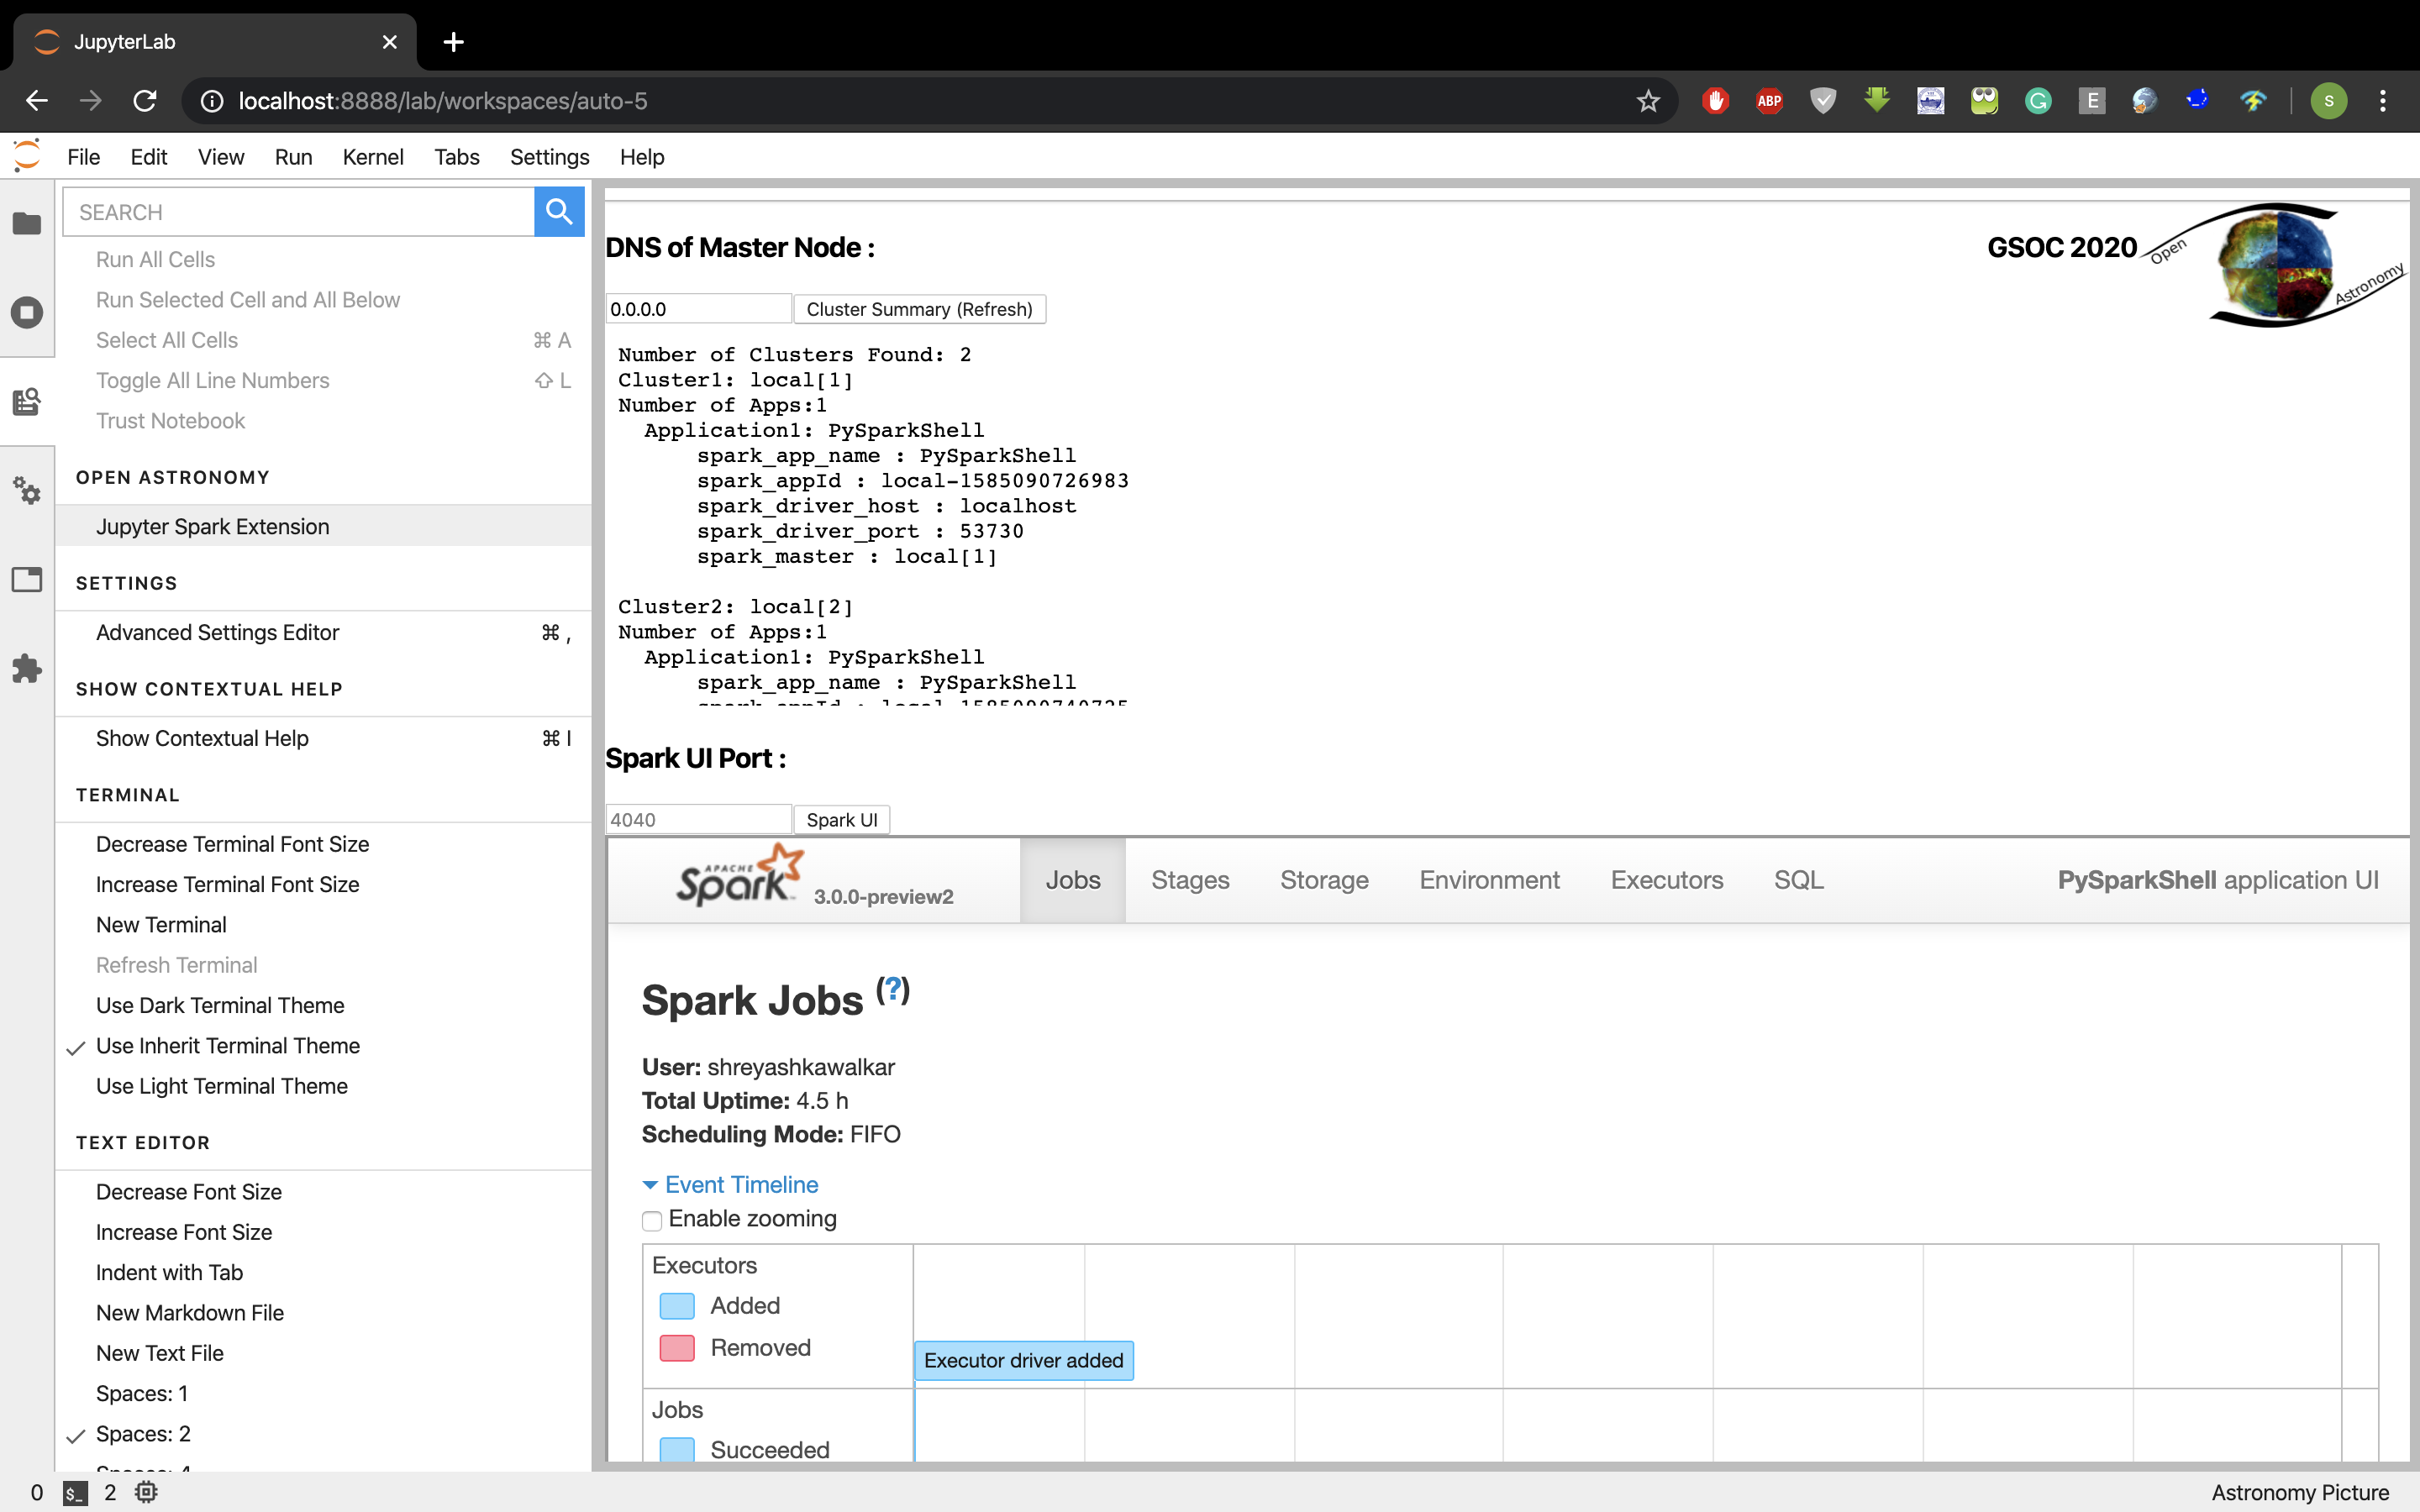Expand the Event Timeline section
This screenshot has width=2420, height=1512.
tap(729, 1184)
